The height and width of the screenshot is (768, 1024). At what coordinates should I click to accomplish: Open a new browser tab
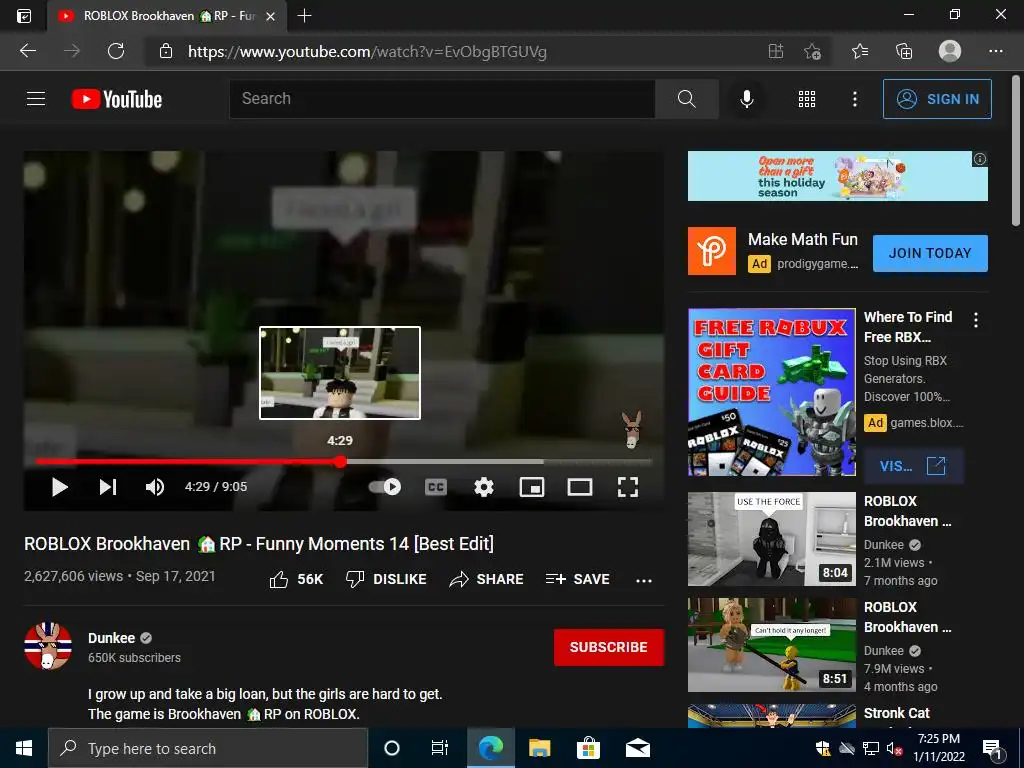pos(304,16)
